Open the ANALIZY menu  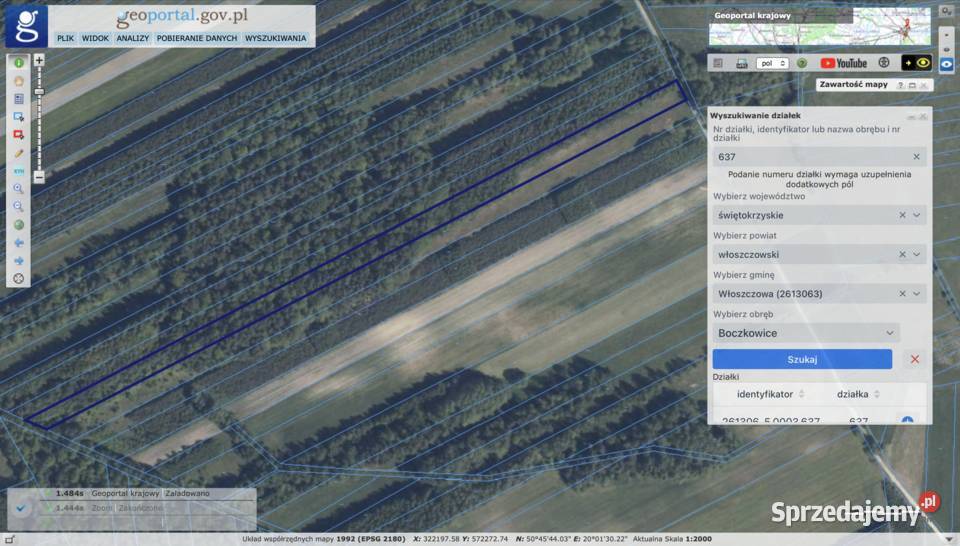click(x=132, y=38)
